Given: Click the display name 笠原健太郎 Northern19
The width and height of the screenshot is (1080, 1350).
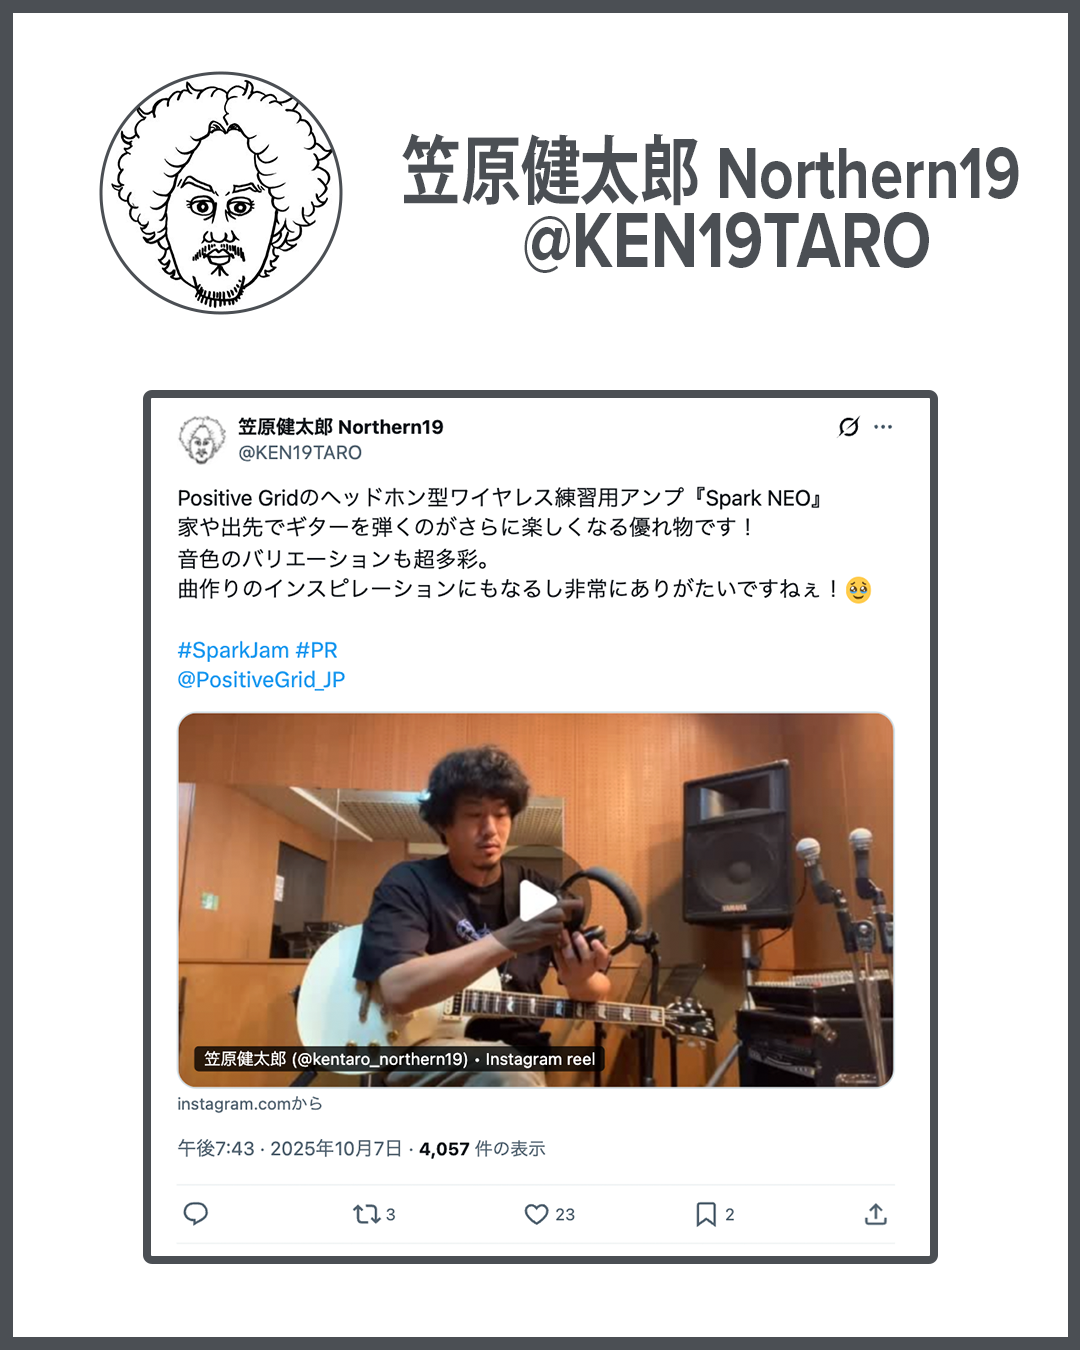Looking at the screenshot, I should (341, 427).
